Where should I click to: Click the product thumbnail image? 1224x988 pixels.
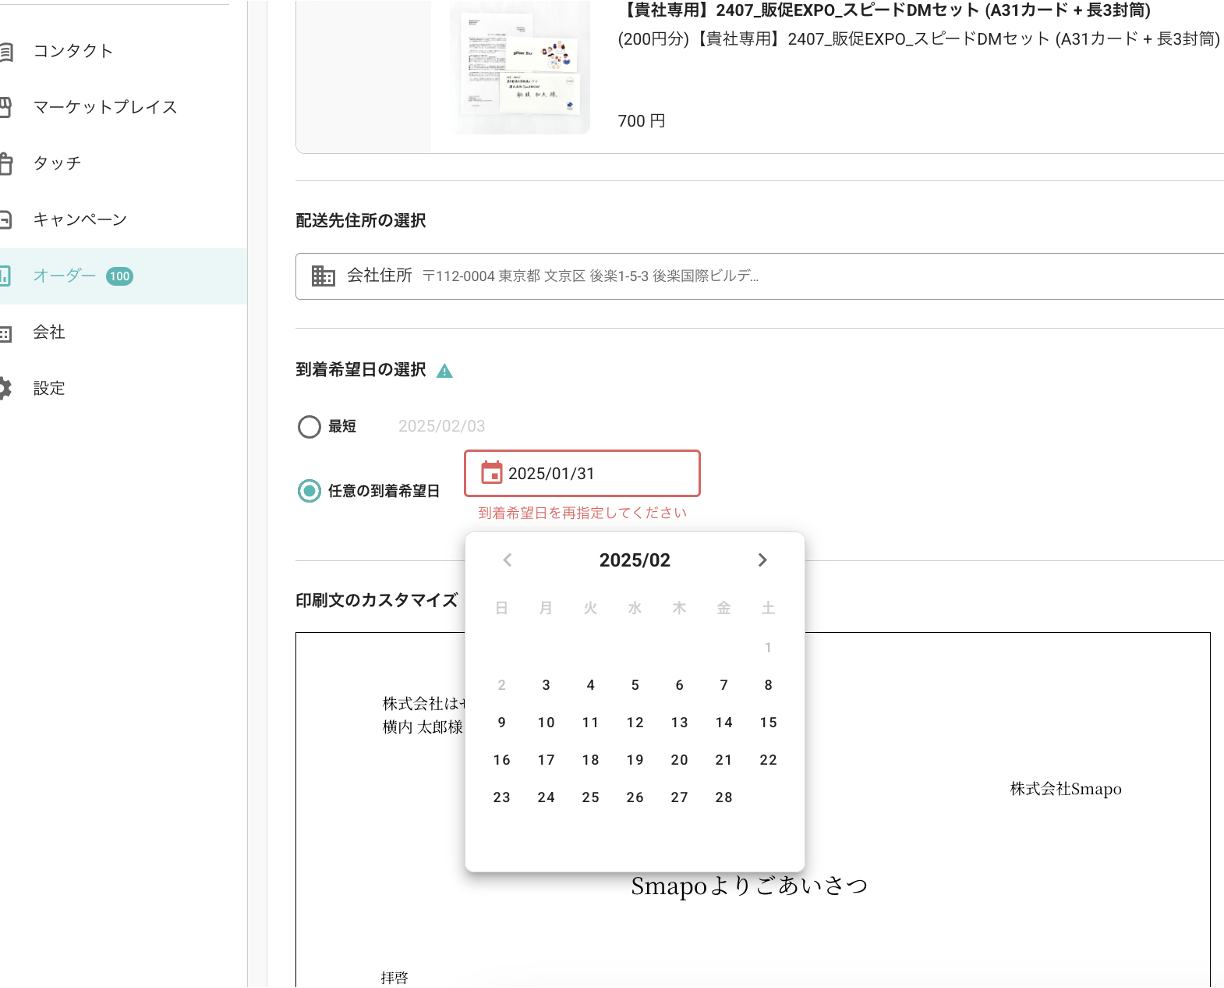point(520,68)
